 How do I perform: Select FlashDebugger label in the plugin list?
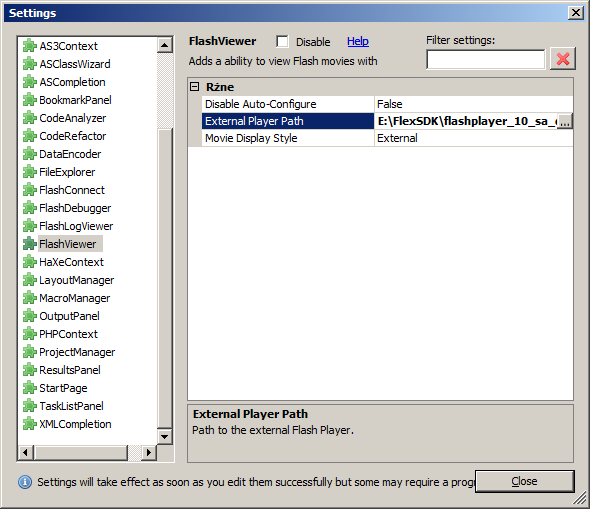75,208
